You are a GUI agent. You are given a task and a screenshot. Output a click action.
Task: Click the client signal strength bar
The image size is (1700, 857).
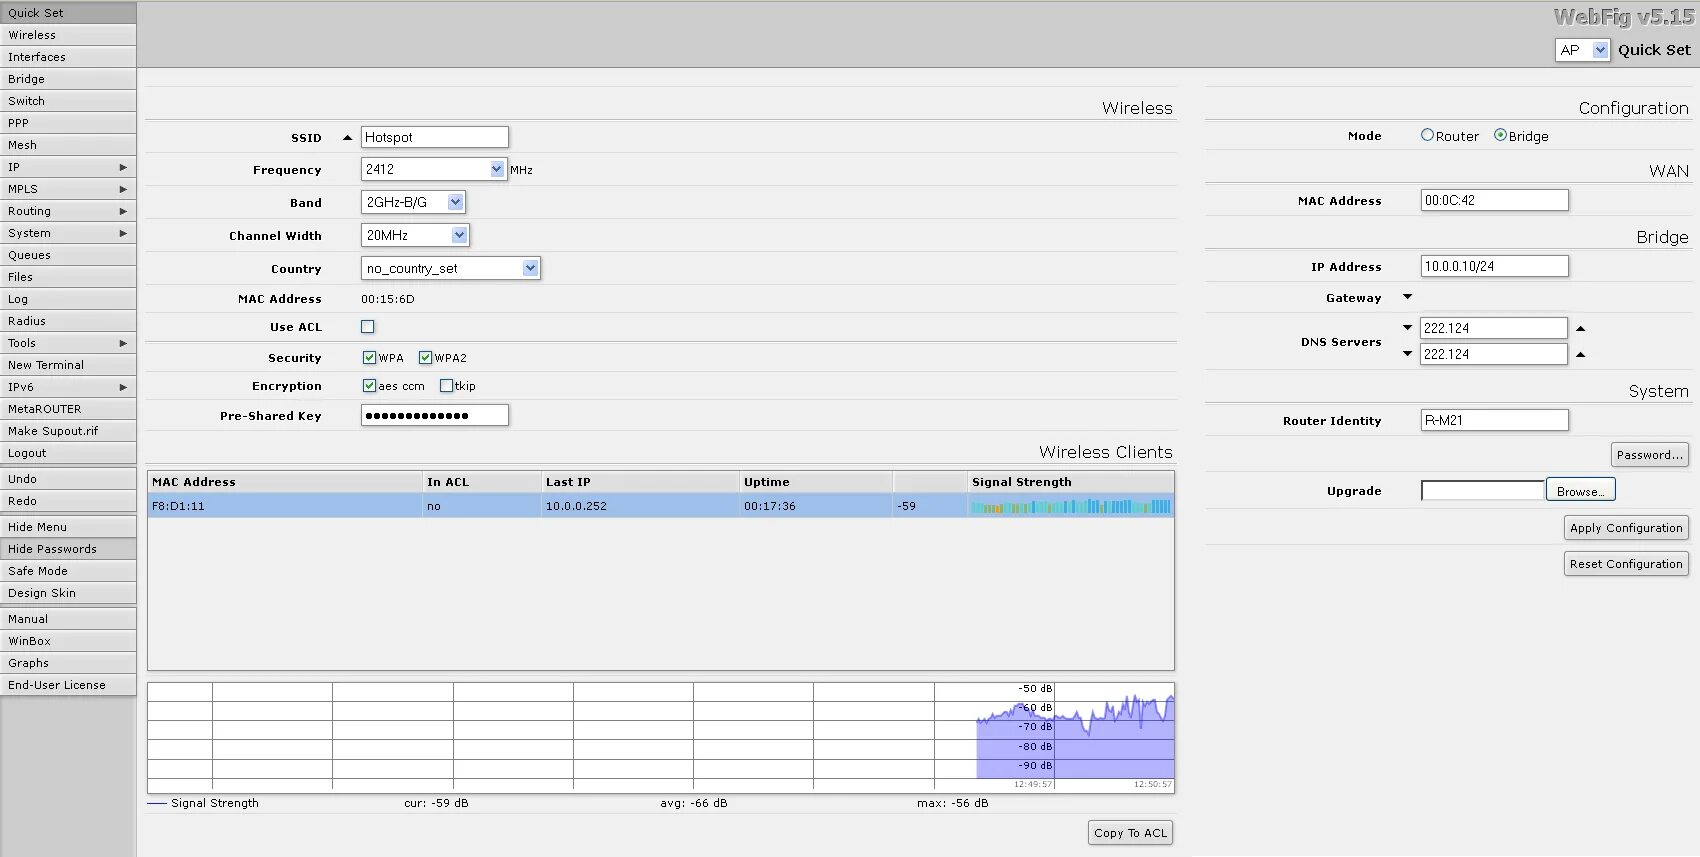click(1070, 507)
